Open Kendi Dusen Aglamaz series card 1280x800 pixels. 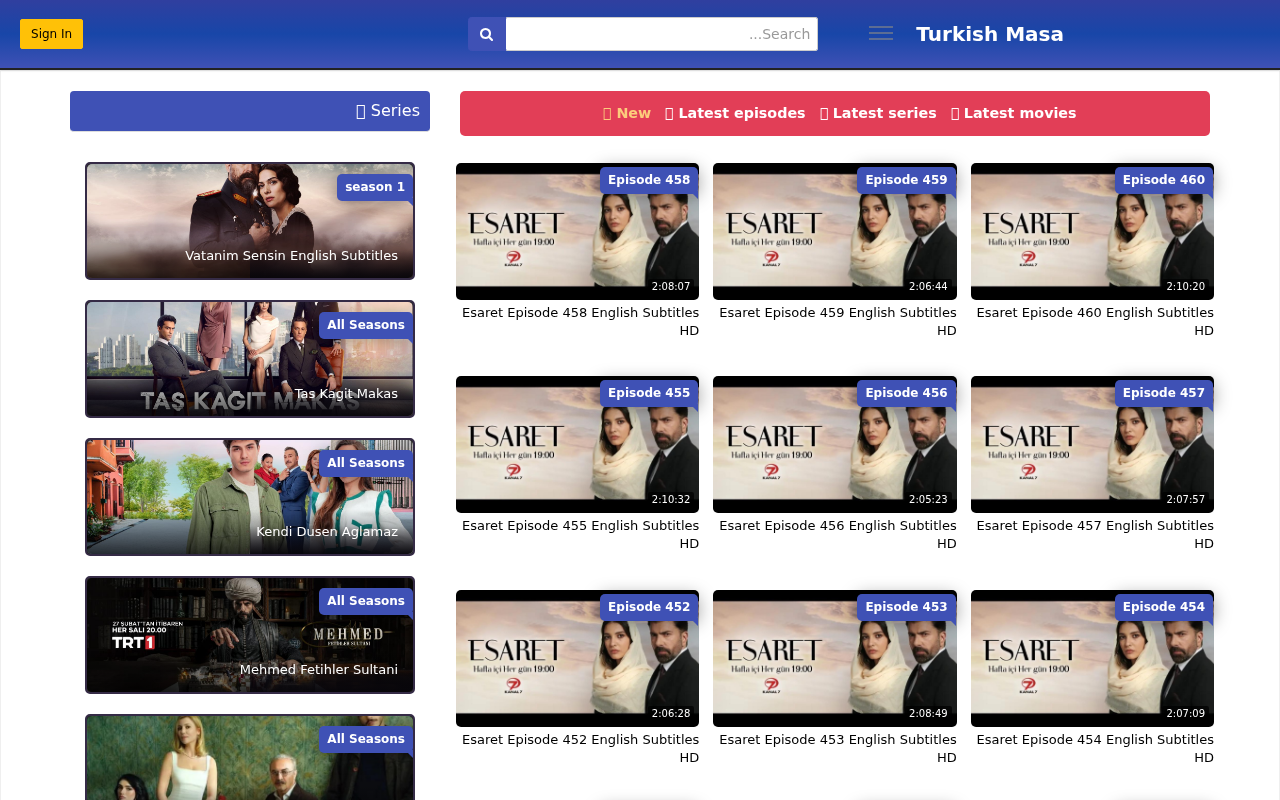250,497
